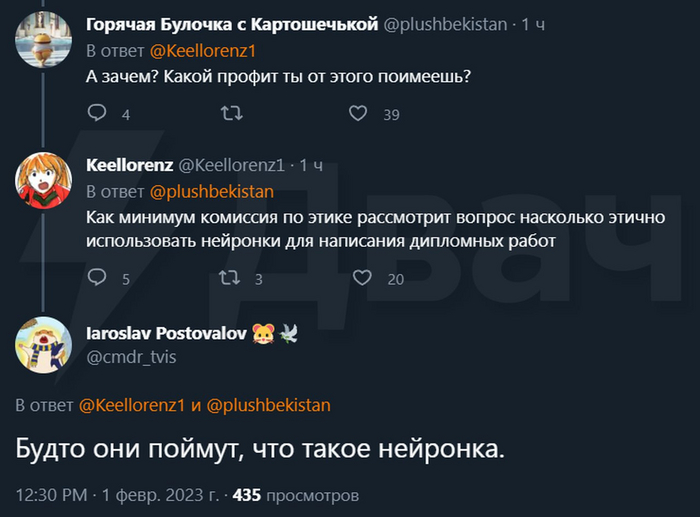Open Keellorenz's anime avatar picture
This screenshot has width=700, height=517.
coord(42,182)
